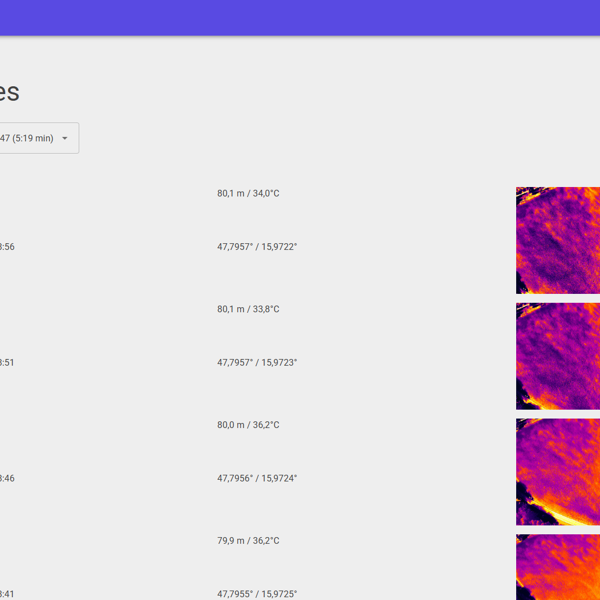Open the third thermal image thumbnail
The image size is (600, 600).
pyautogui.click(x=557, y=471)
